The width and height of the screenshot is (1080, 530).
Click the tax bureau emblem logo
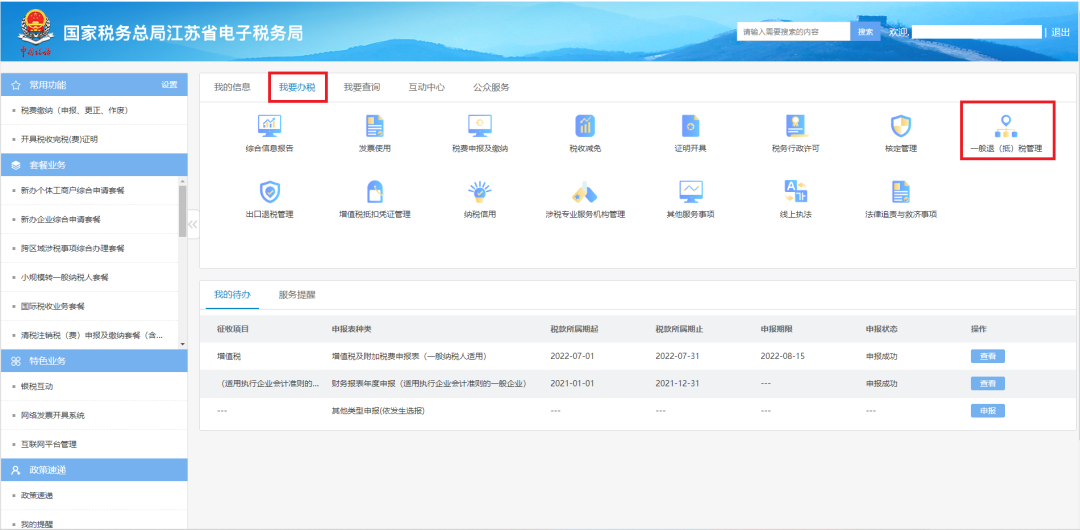click(34, 31)
